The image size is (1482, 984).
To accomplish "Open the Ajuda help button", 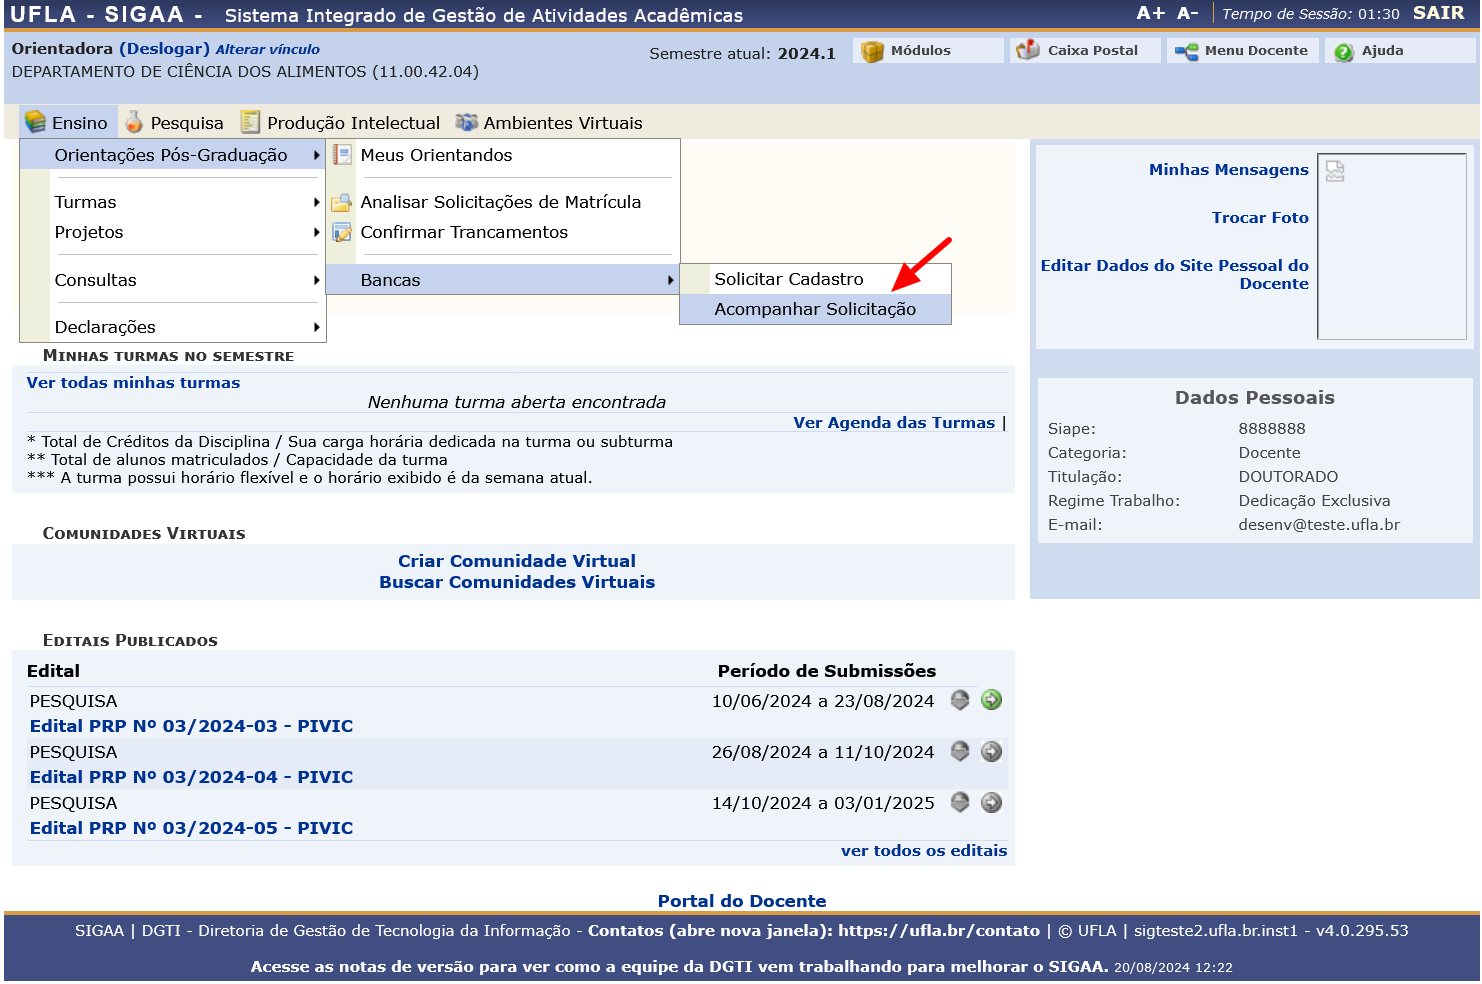I will pos(1400,51).
